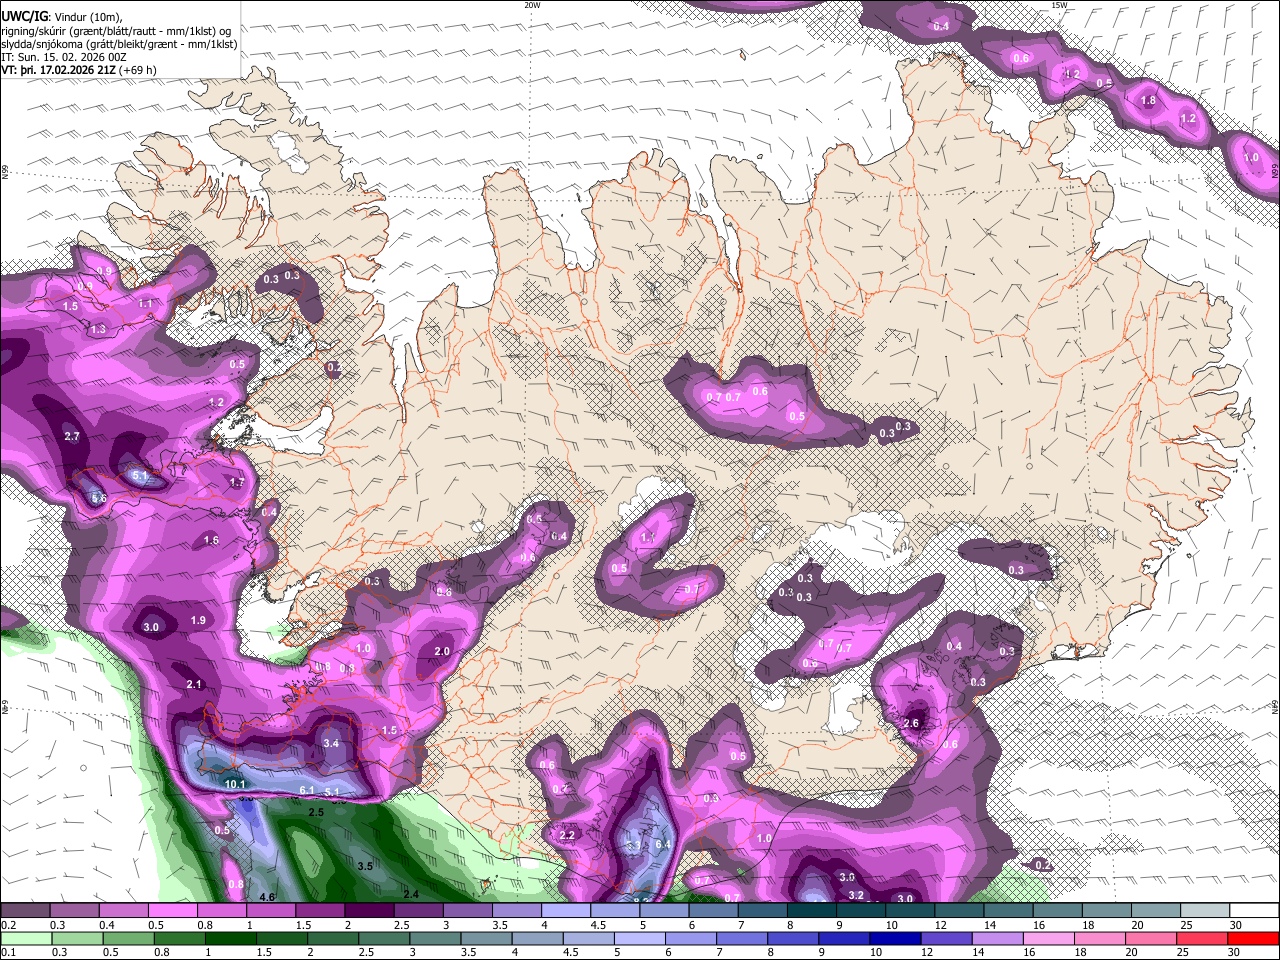Pick the dark purple 2 swatch in upper legend
Image resolution: width=1280 pixels, height=960 pixels.
click(x=369, y=911)
